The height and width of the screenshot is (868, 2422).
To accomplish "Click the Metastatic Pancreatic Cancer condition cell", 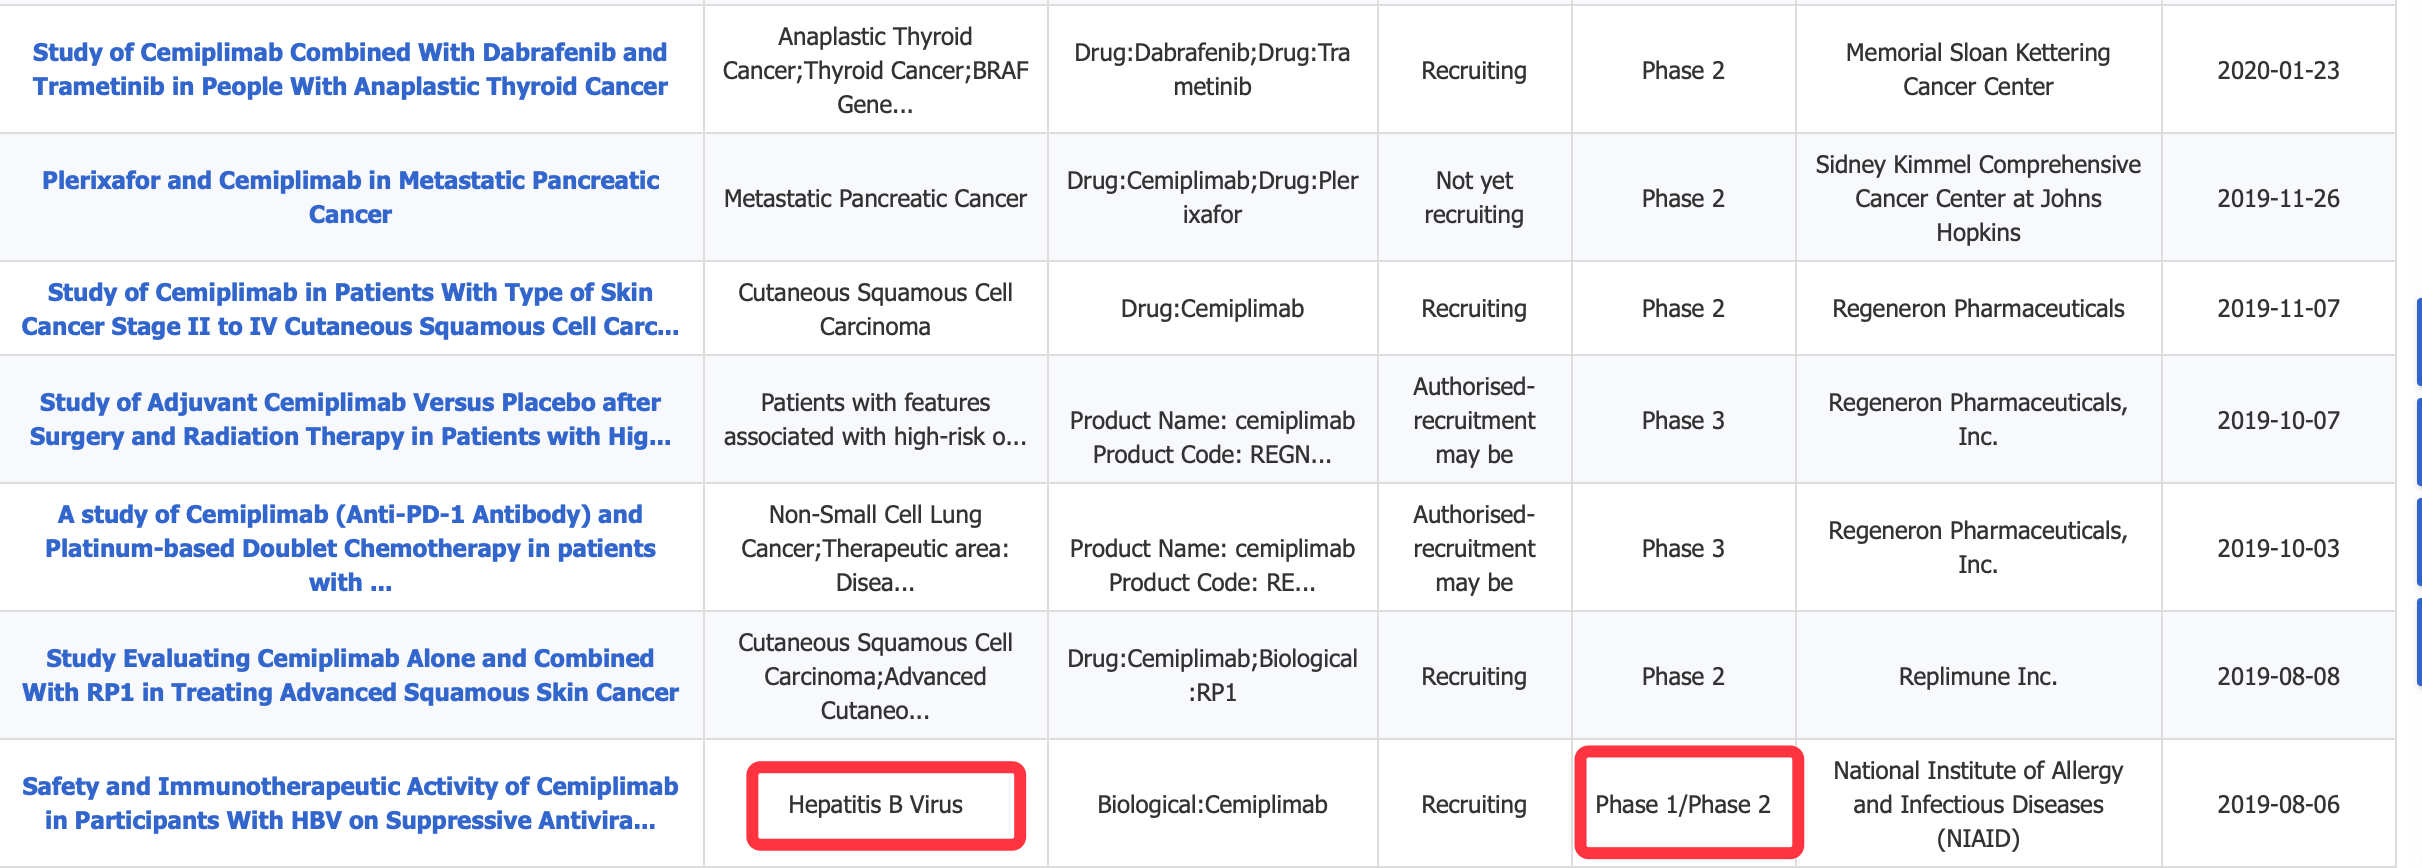I will pyautogui.click(x=875, y=198).
